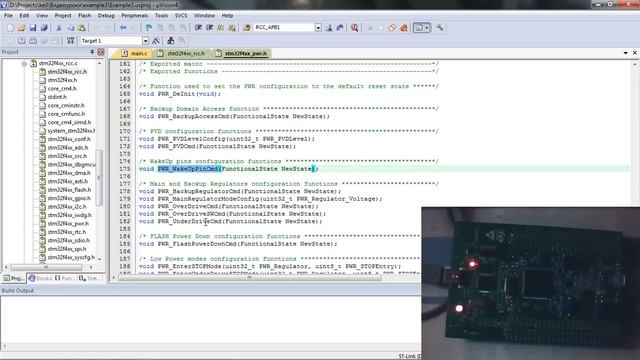Kill all breakpoints using the orange icon
Image resolution: width=640 pixels, height=360 pixels.
click(x=404, y=28)
